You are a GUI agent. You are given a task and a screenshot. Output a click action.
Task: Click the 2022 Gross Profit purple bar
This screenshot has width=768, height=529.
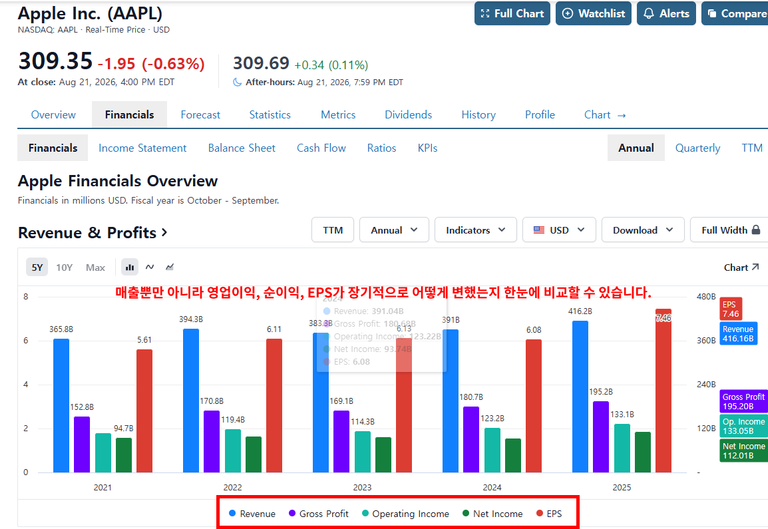coord(212,441)
